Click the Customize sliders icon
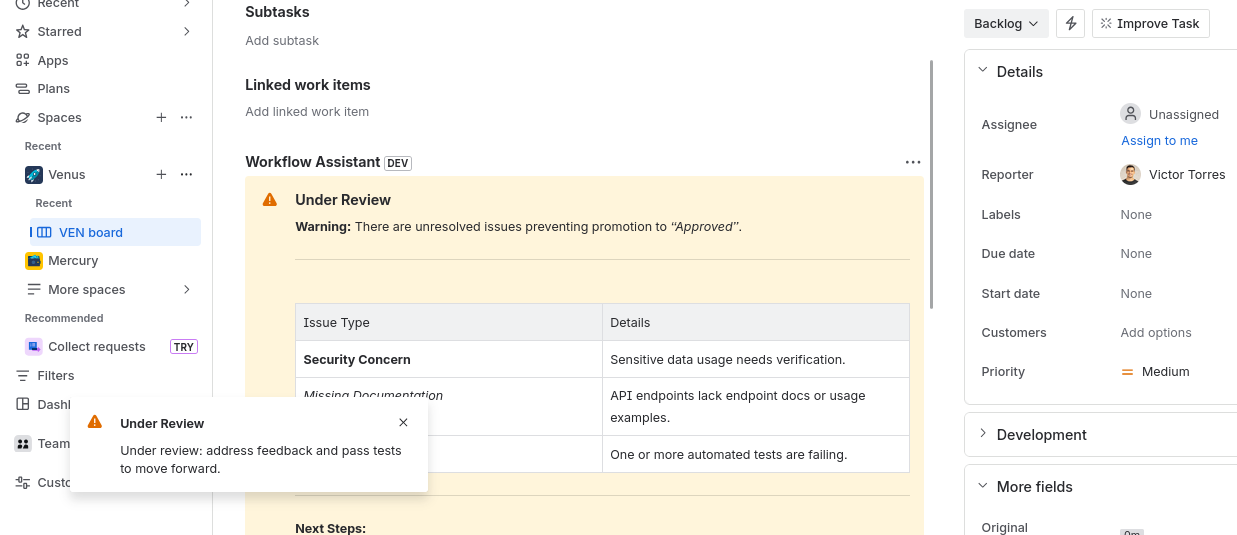The width and height of the screenshot is (1237, 535). [23, 483]
